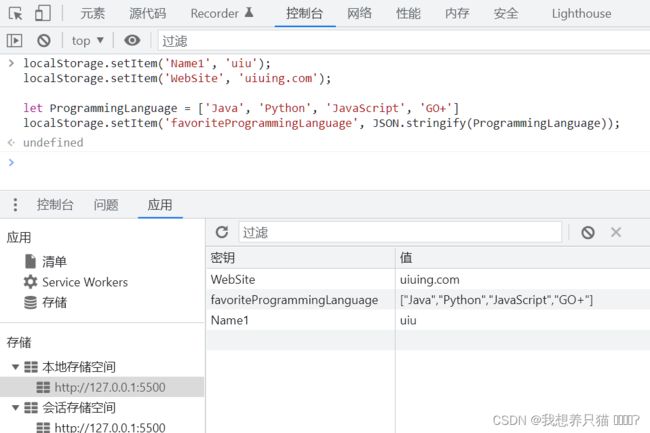This screenshot has width=650, height=433.
Task: Select the drawer 应用 tab
Action: [160, 205]
